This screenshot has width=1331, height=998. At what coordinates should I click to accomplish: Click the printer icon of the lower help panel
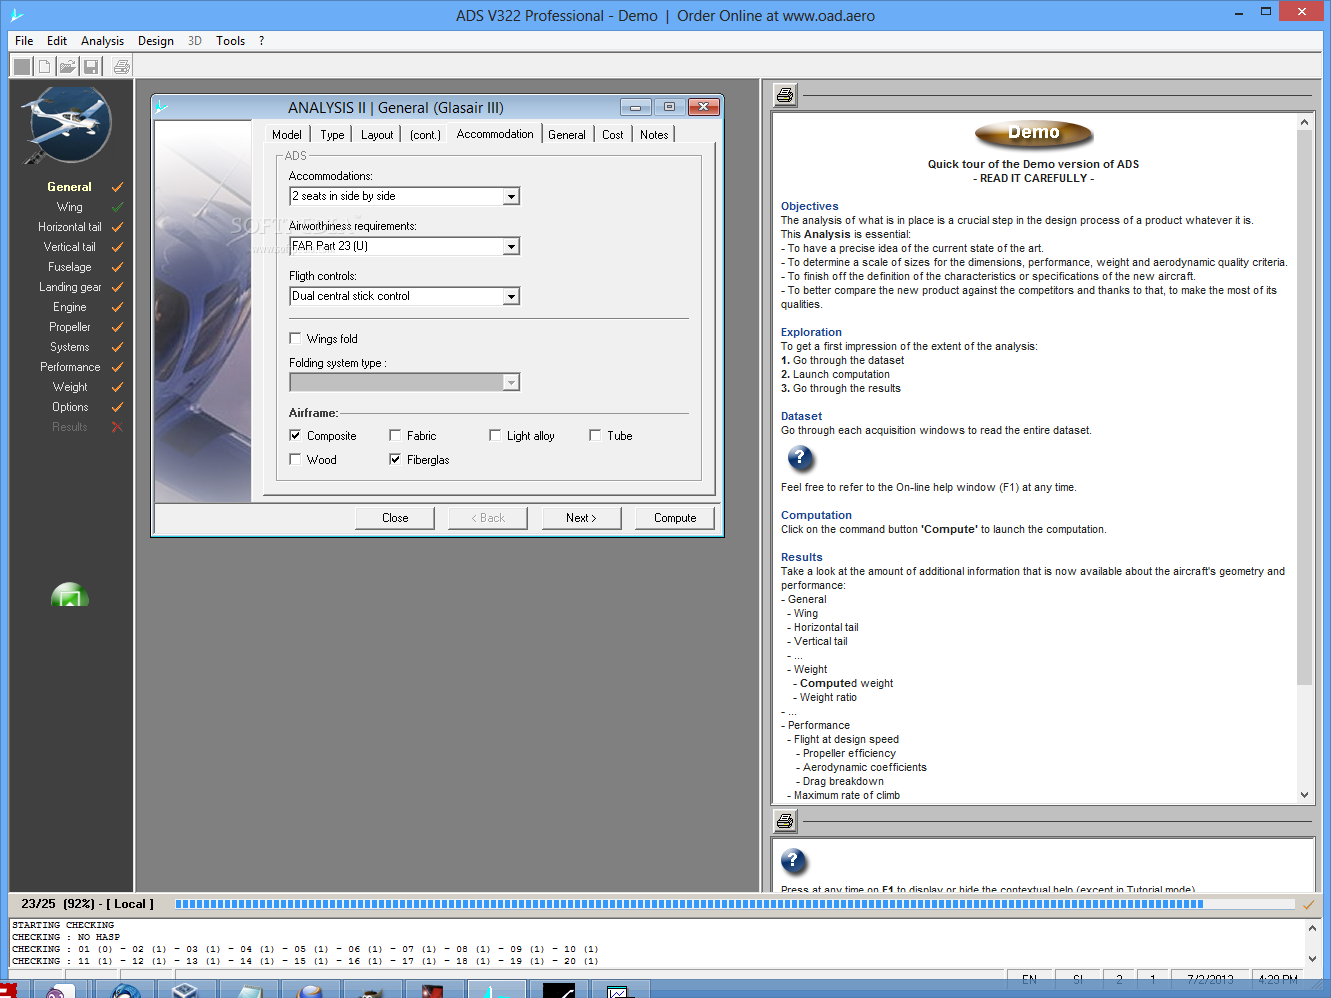point(785,821)
